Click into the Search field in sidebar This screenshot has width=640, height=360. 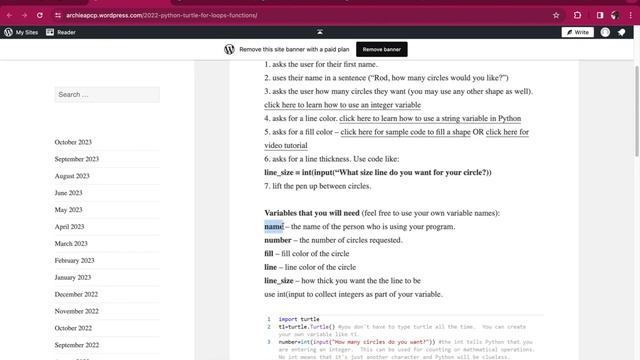tap(107, 94)
